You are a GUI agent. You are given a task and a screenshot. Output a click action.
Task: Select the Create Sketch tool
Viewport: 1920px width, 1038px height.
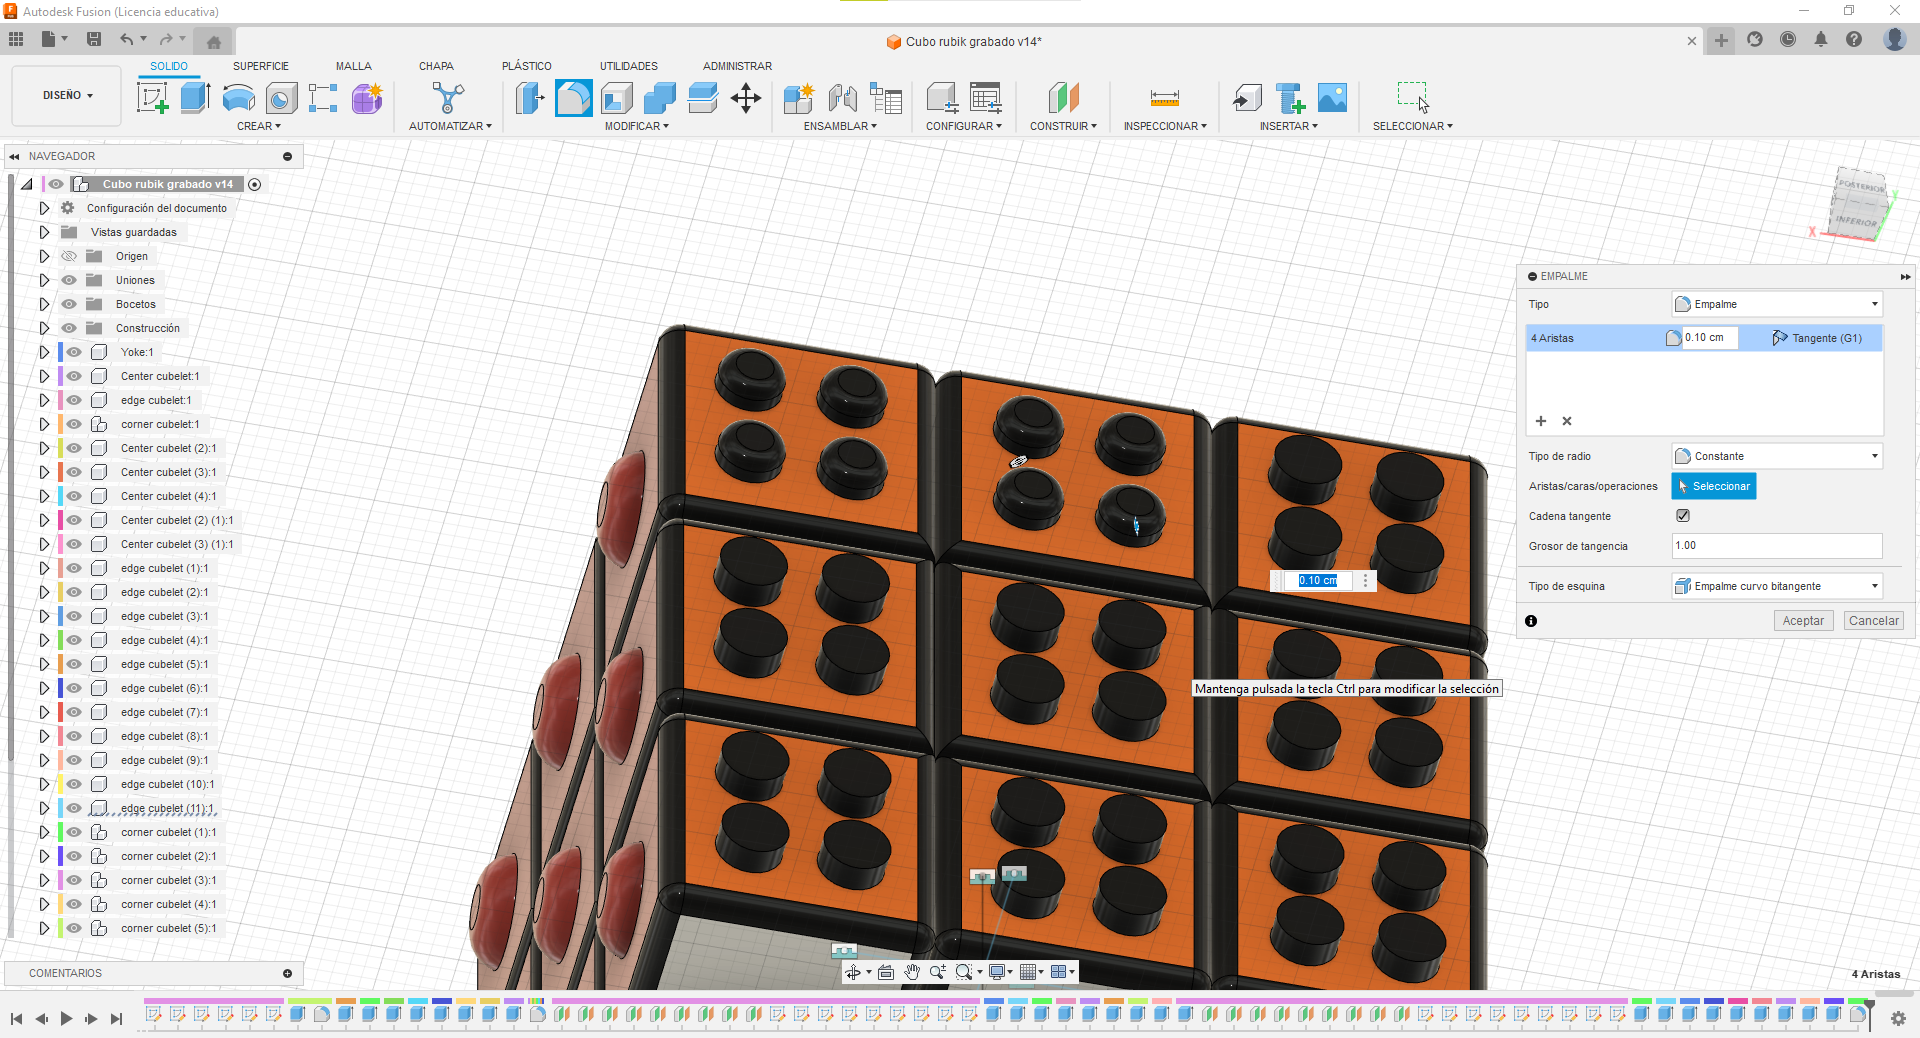pos(152,98)
